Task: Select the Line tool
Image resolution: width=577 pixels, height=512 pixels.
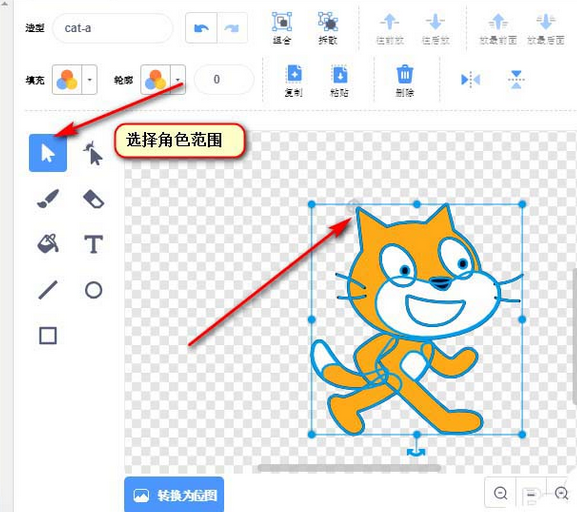Action: pyautogui.click(x=48, y=290)
